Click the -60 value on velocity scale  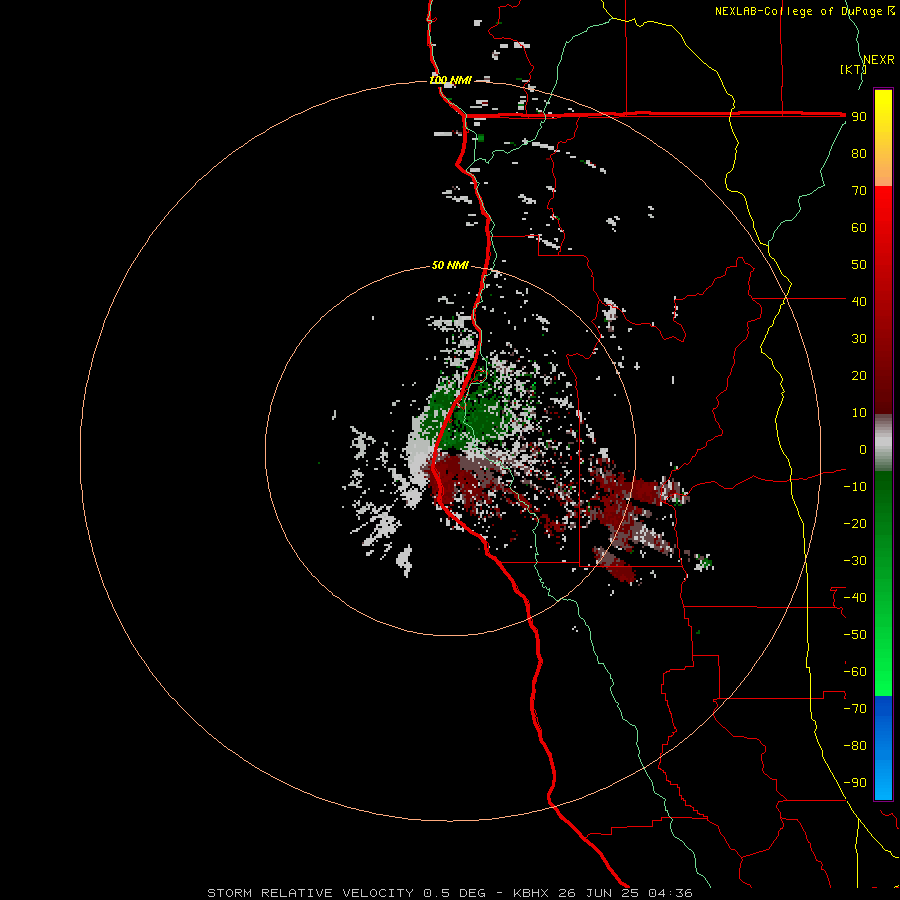tap(855, 672)
